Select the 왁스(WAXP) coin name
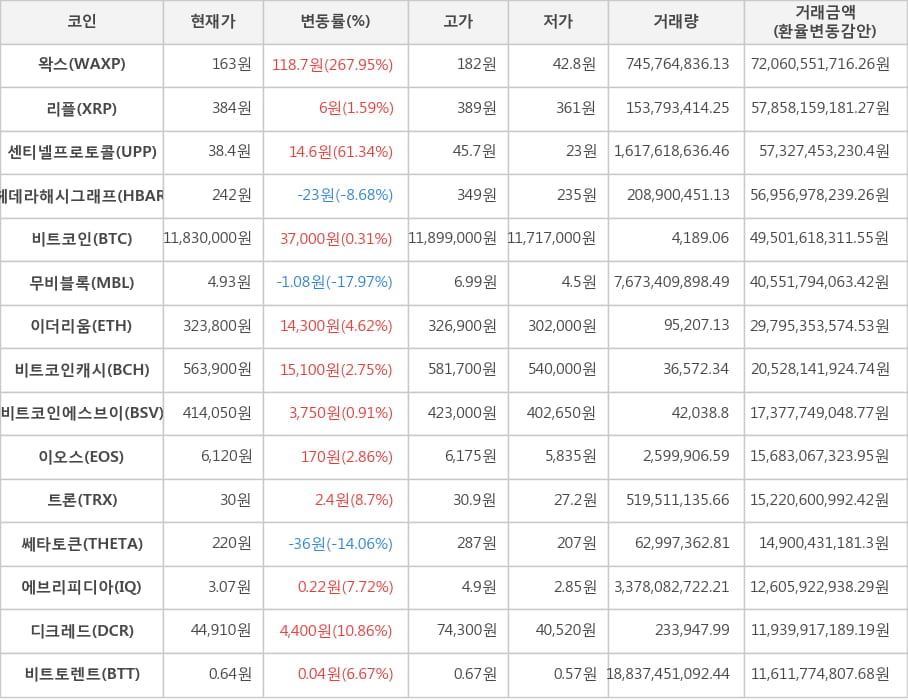 click(82, 64)
